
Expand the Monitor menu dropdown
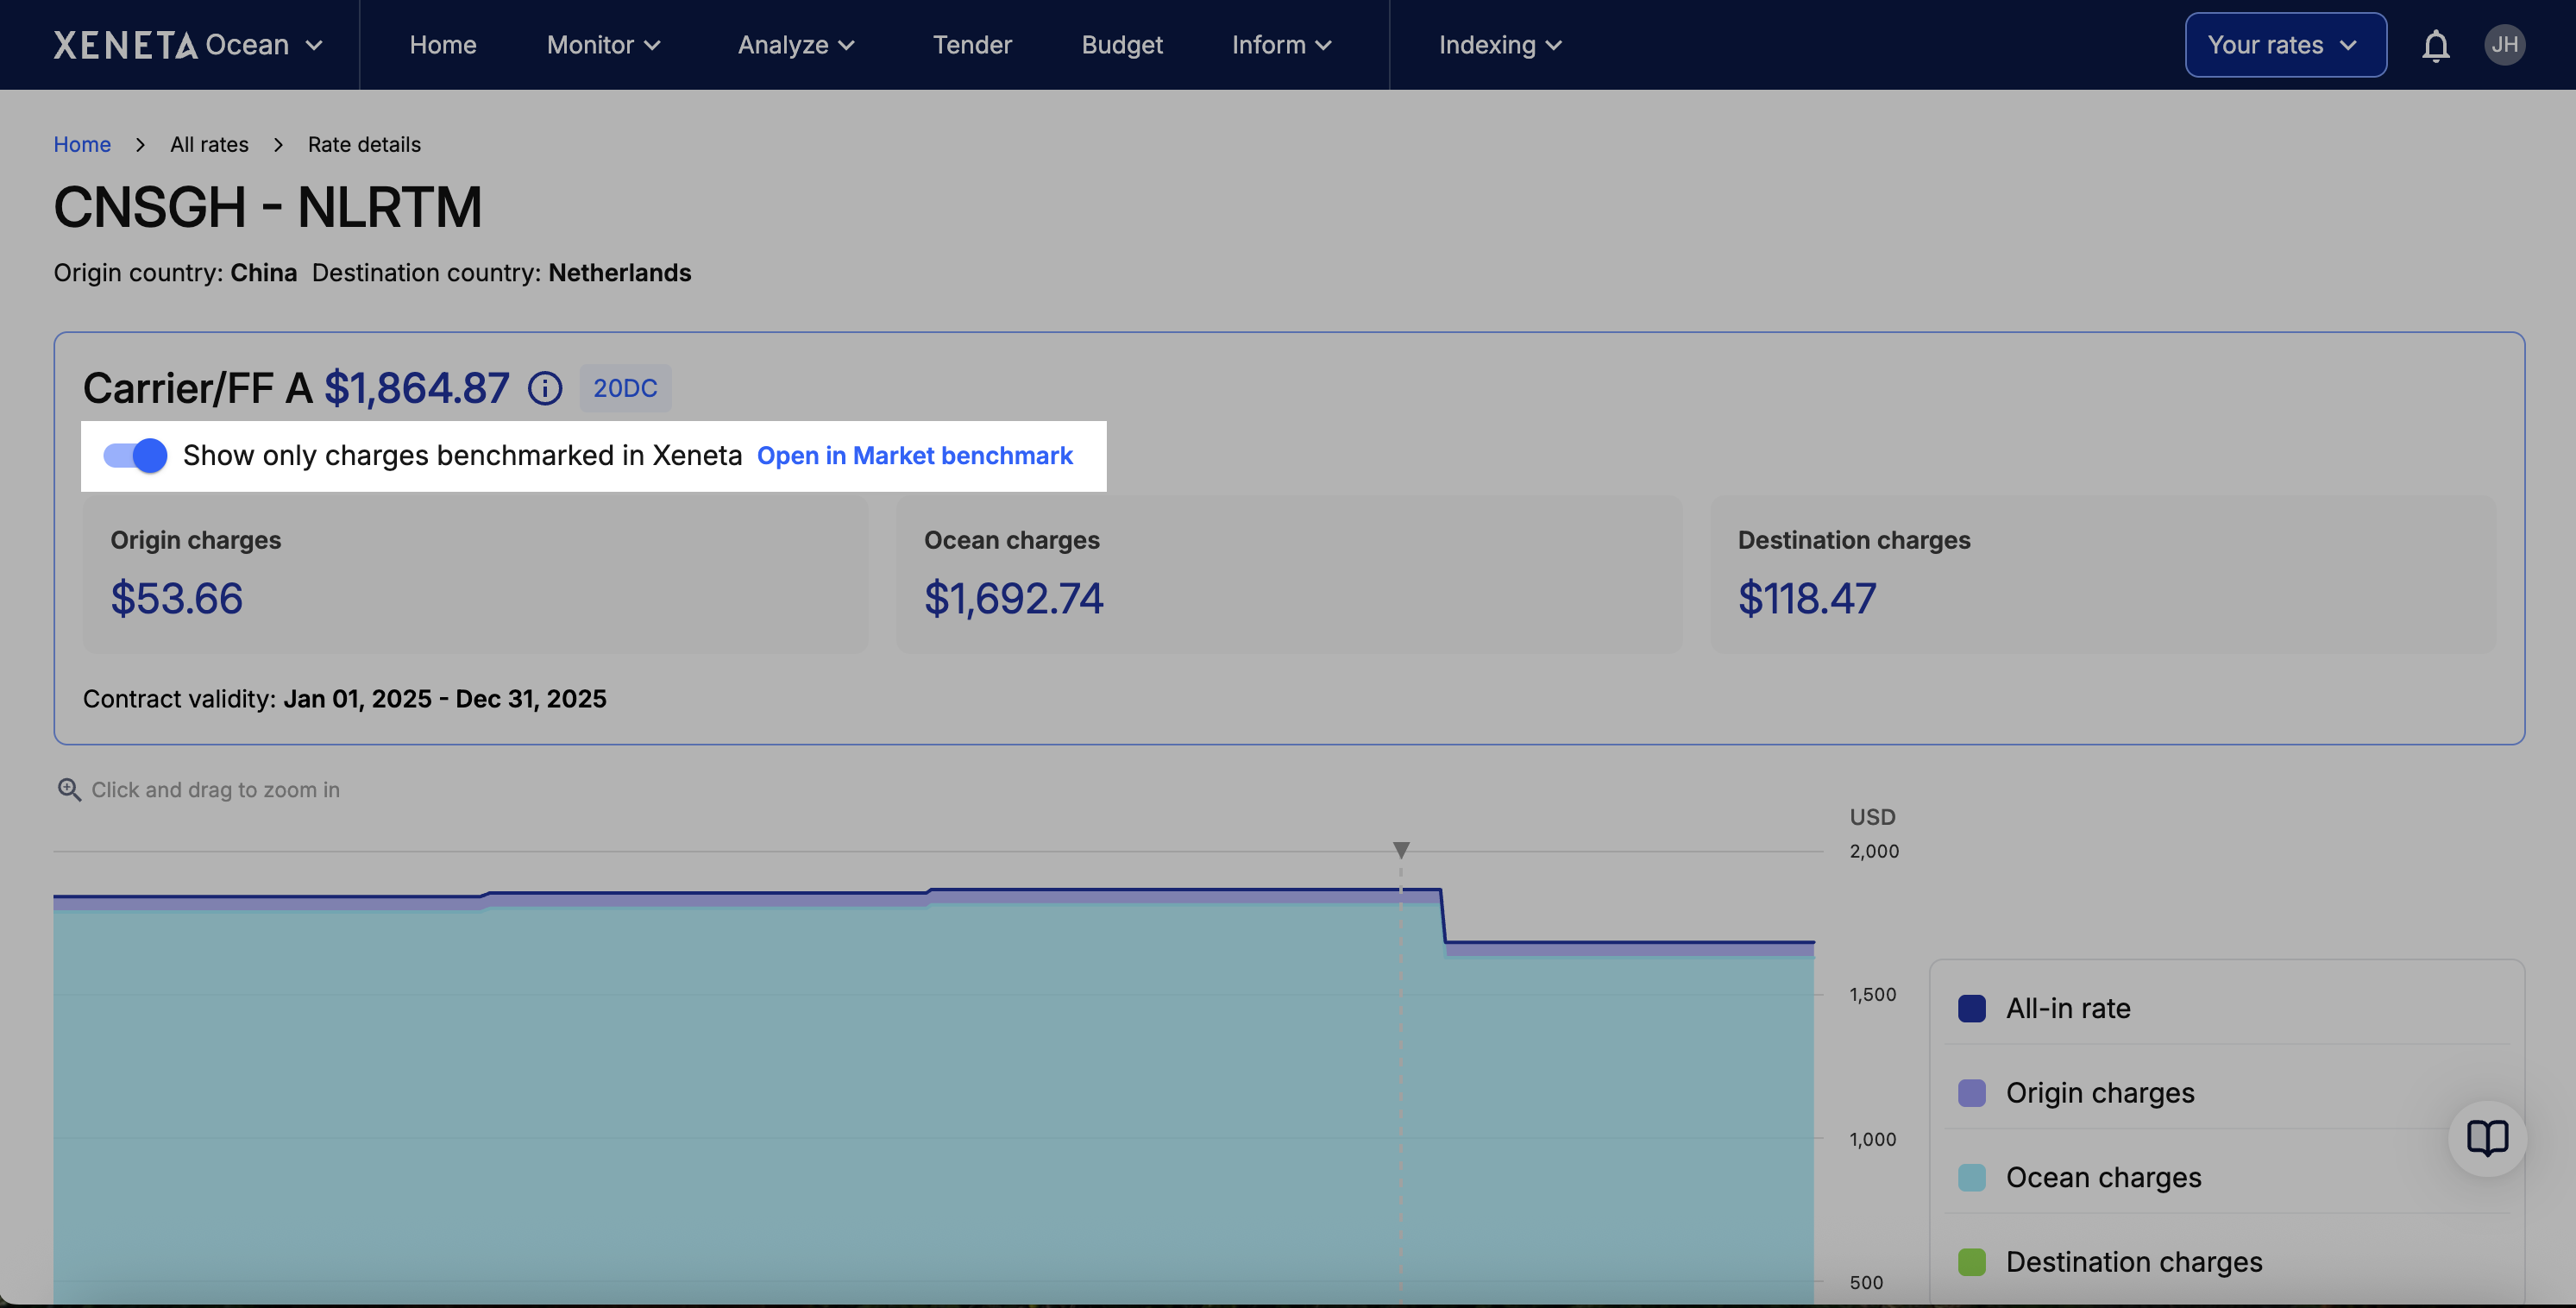pos(603,45)
